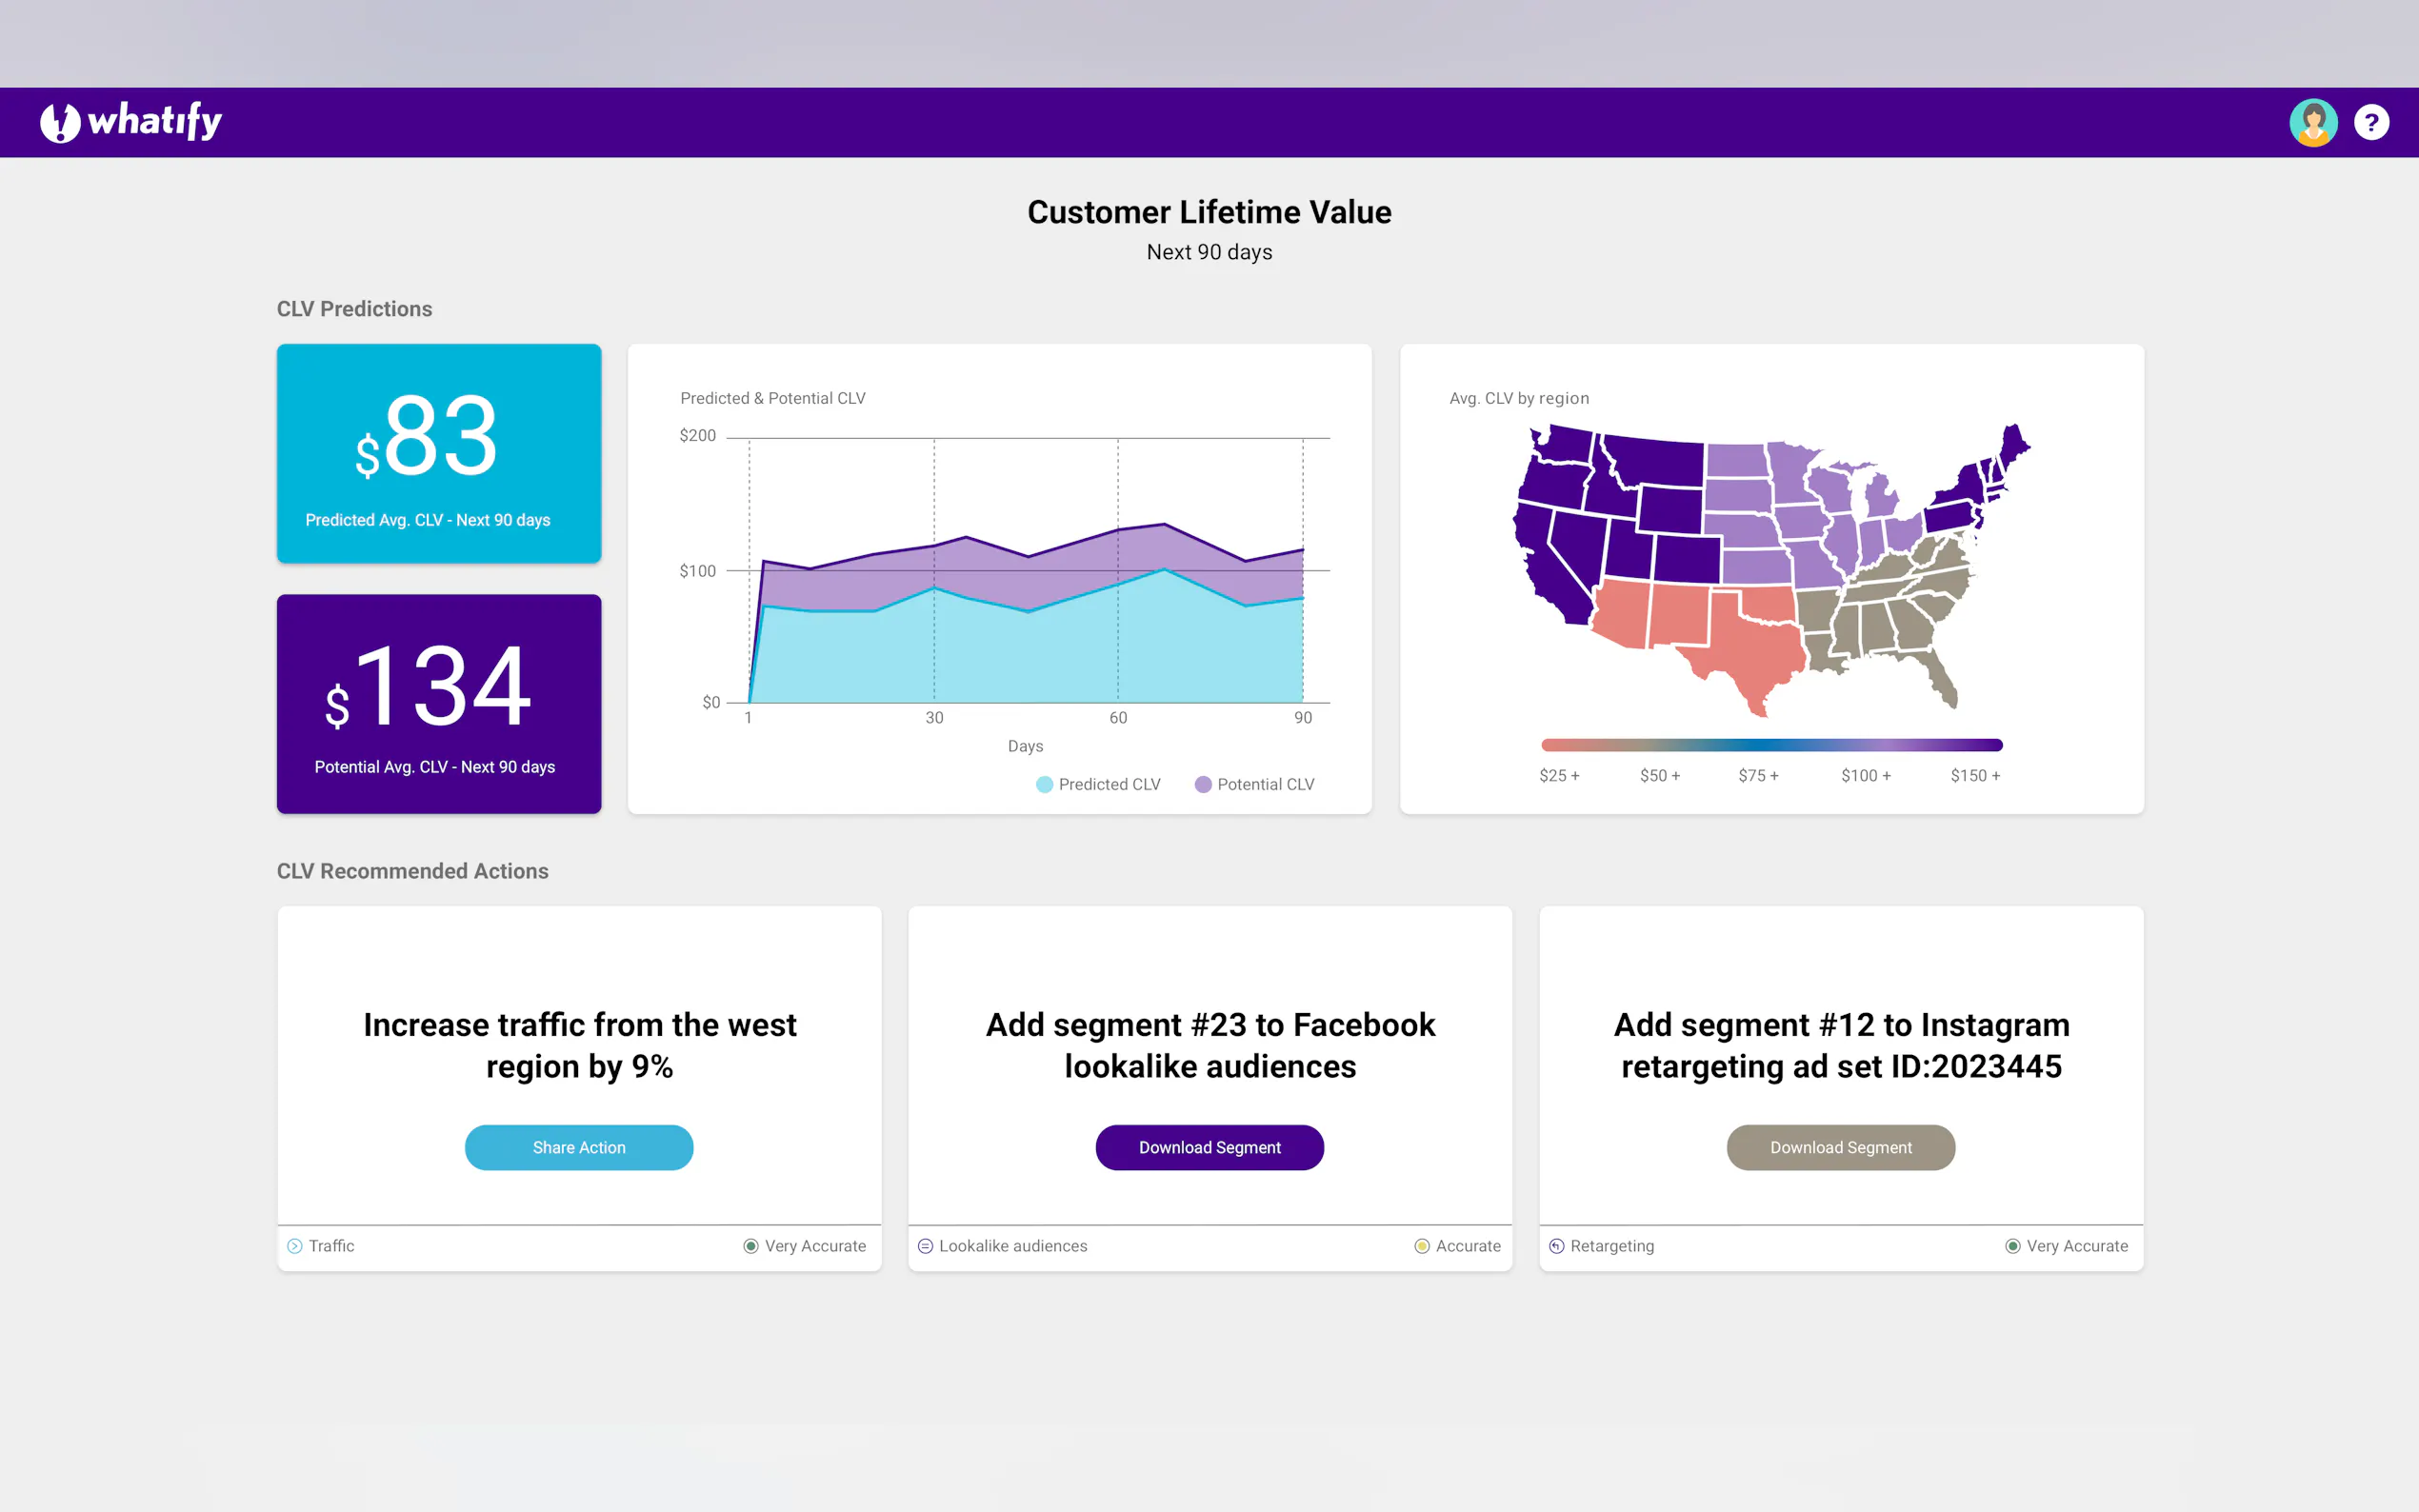Toggle the Potential CLV legend item

(x=1254, y=784)
